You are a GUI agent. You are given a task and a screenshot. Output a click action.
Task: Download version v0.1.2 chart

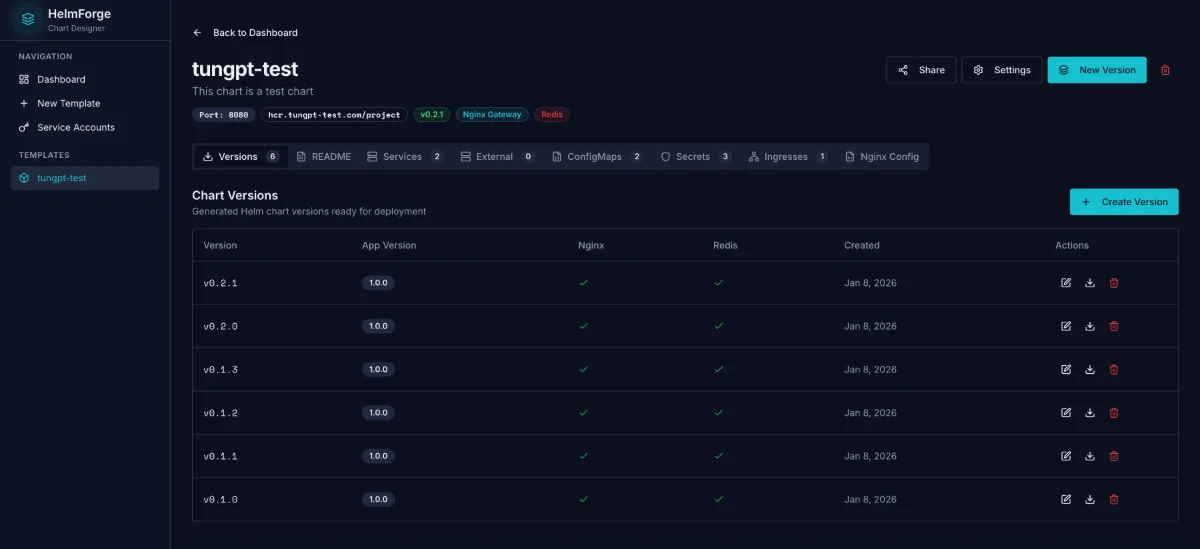[x=1090, y=413]
